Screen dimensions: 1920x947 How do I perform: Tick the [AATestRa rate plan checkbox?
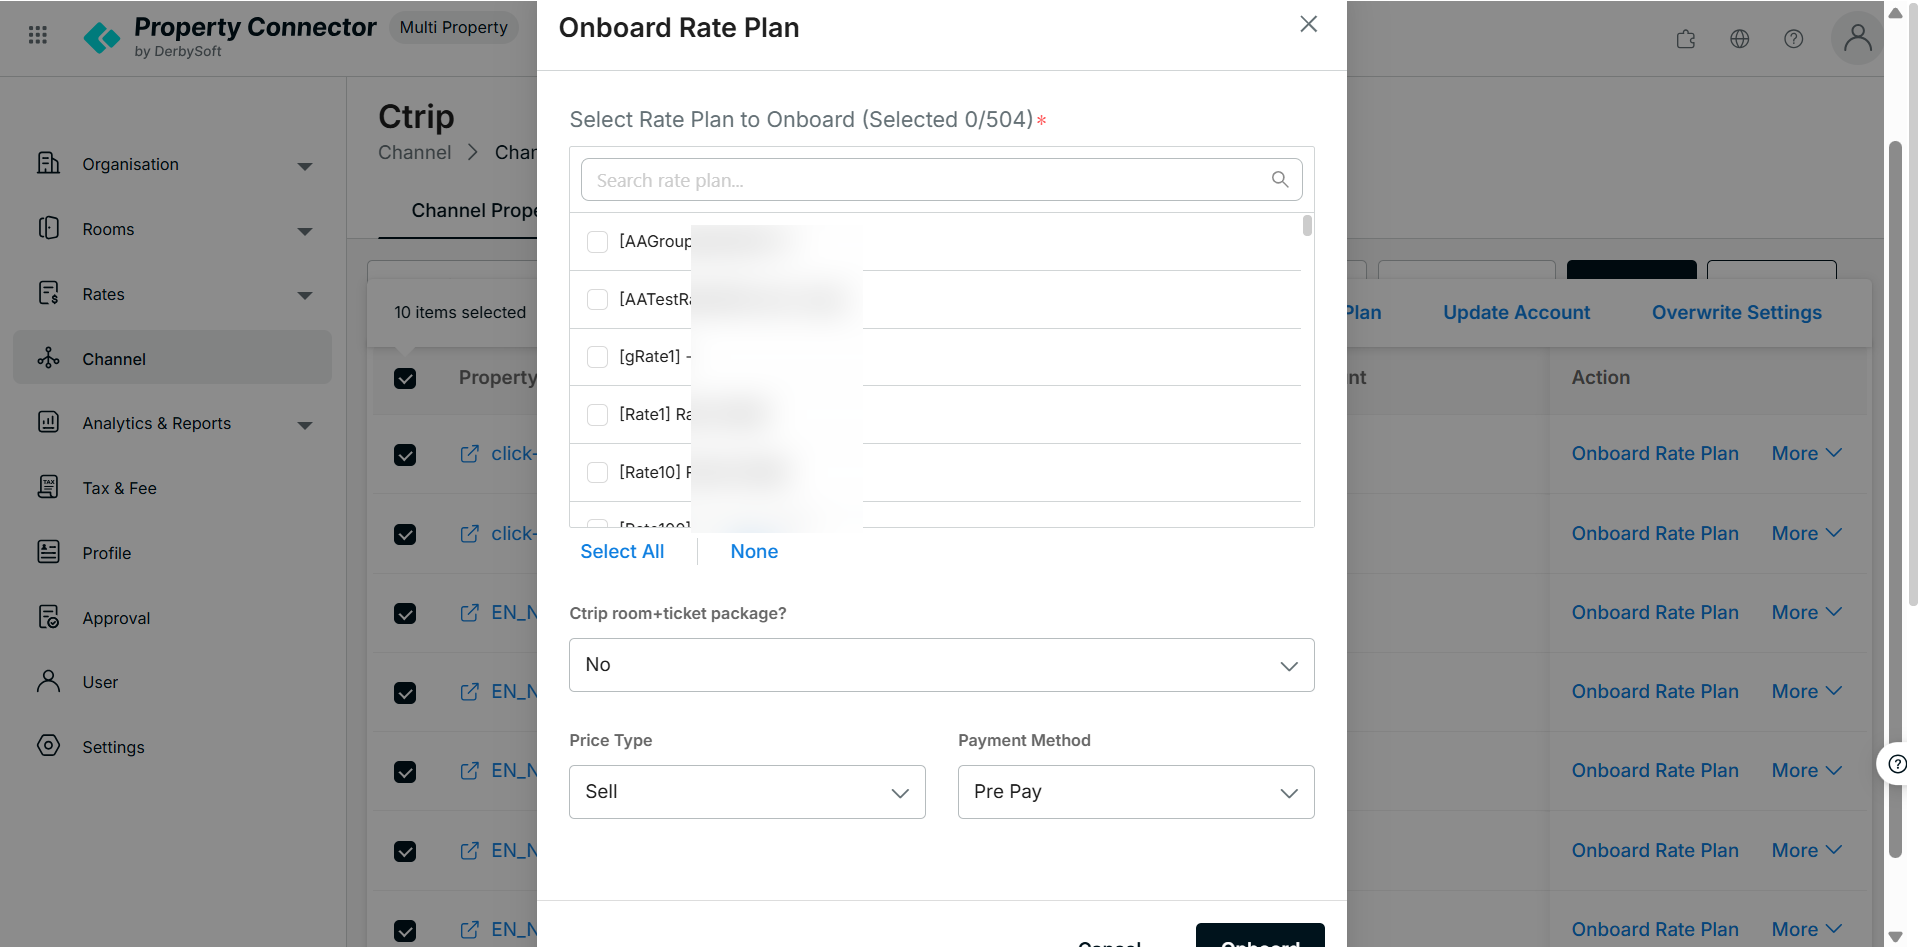597,300
